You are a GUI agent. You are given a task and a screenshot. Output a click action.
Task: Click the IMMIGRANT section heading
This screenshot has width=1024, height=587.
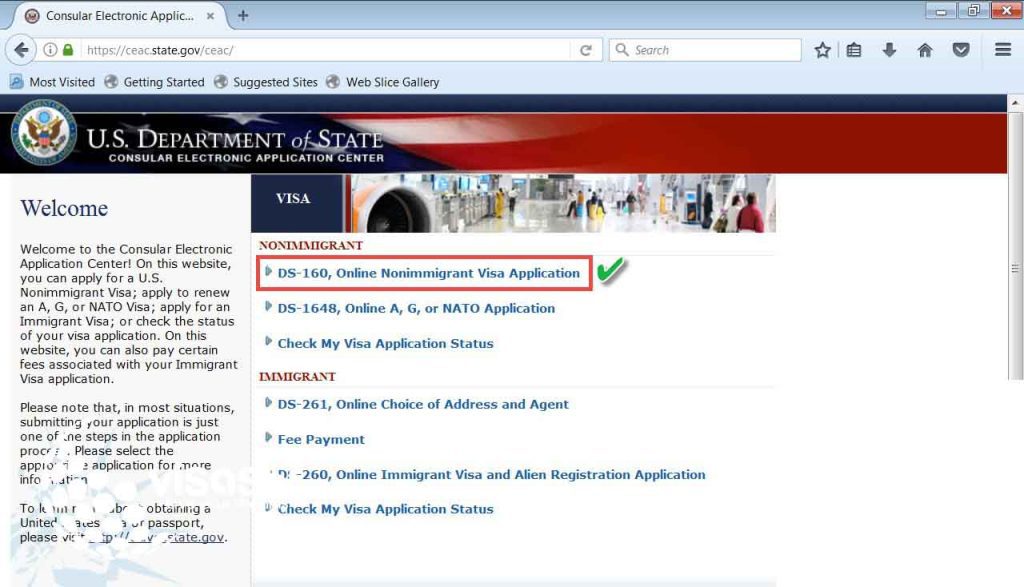pyautogui.click(x=297, y=377)
